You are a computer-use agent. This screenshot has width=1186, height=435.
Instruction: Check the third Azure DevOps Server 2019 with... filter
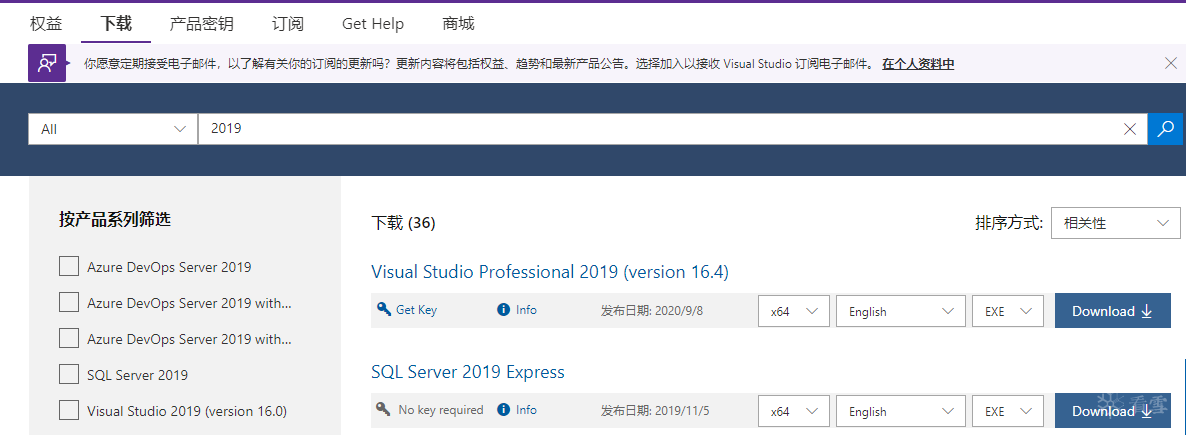pyautogui.click(x=69, y=338)
